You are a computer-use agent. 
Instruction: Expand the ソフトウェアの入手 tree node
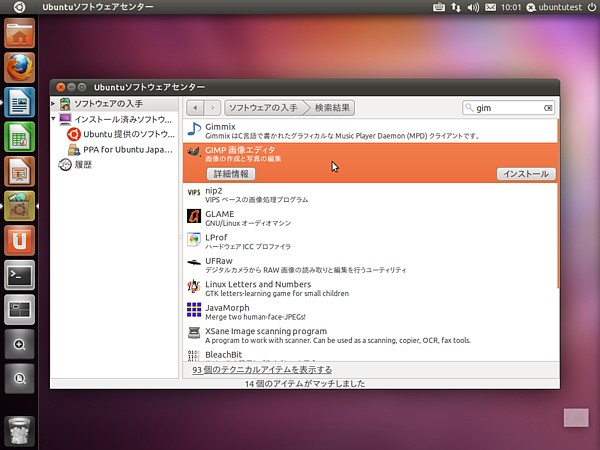pyautogui.click(x=53, y=104)
